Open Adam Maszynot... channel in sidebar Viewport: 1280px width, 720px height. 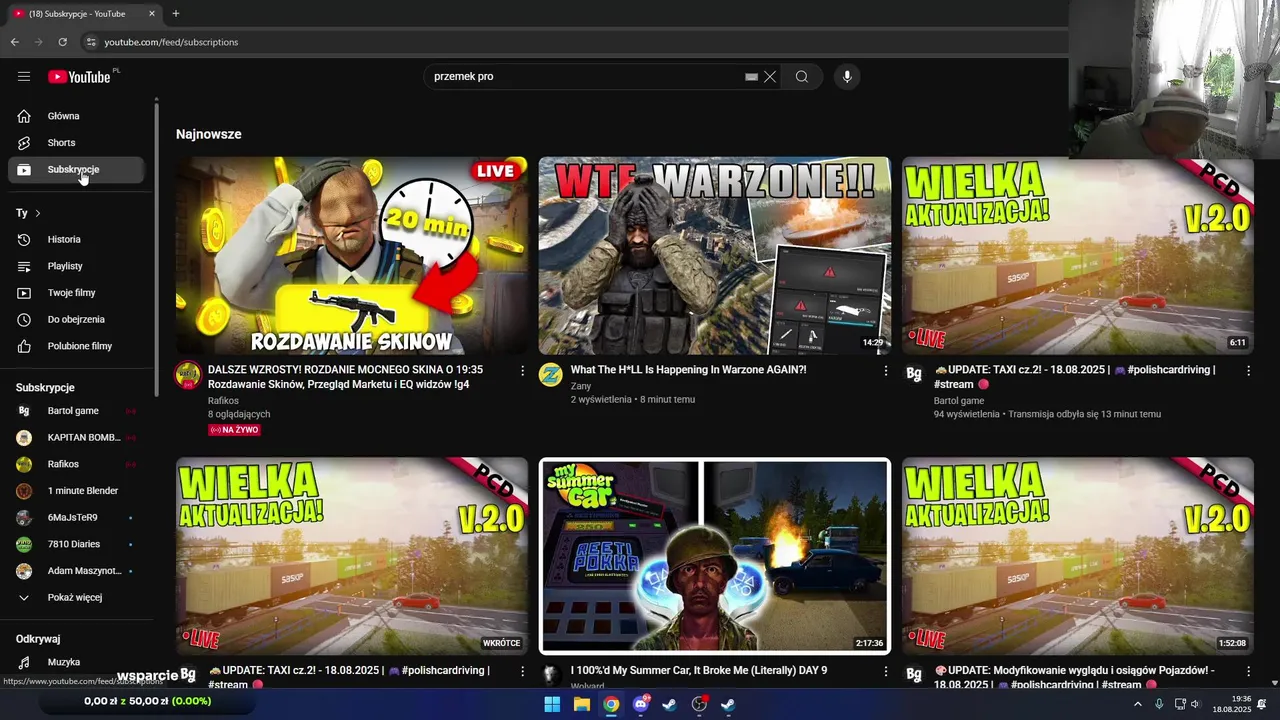[76, 571]
